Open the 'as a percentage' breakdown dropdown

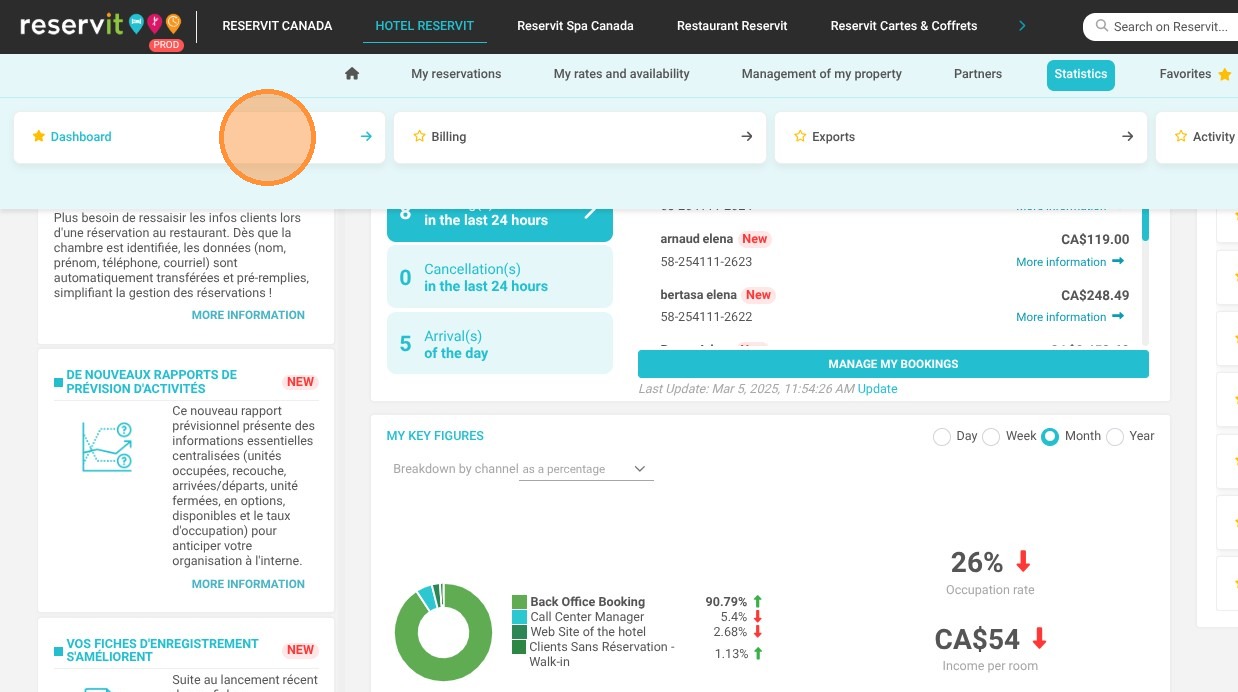(587, 469)
